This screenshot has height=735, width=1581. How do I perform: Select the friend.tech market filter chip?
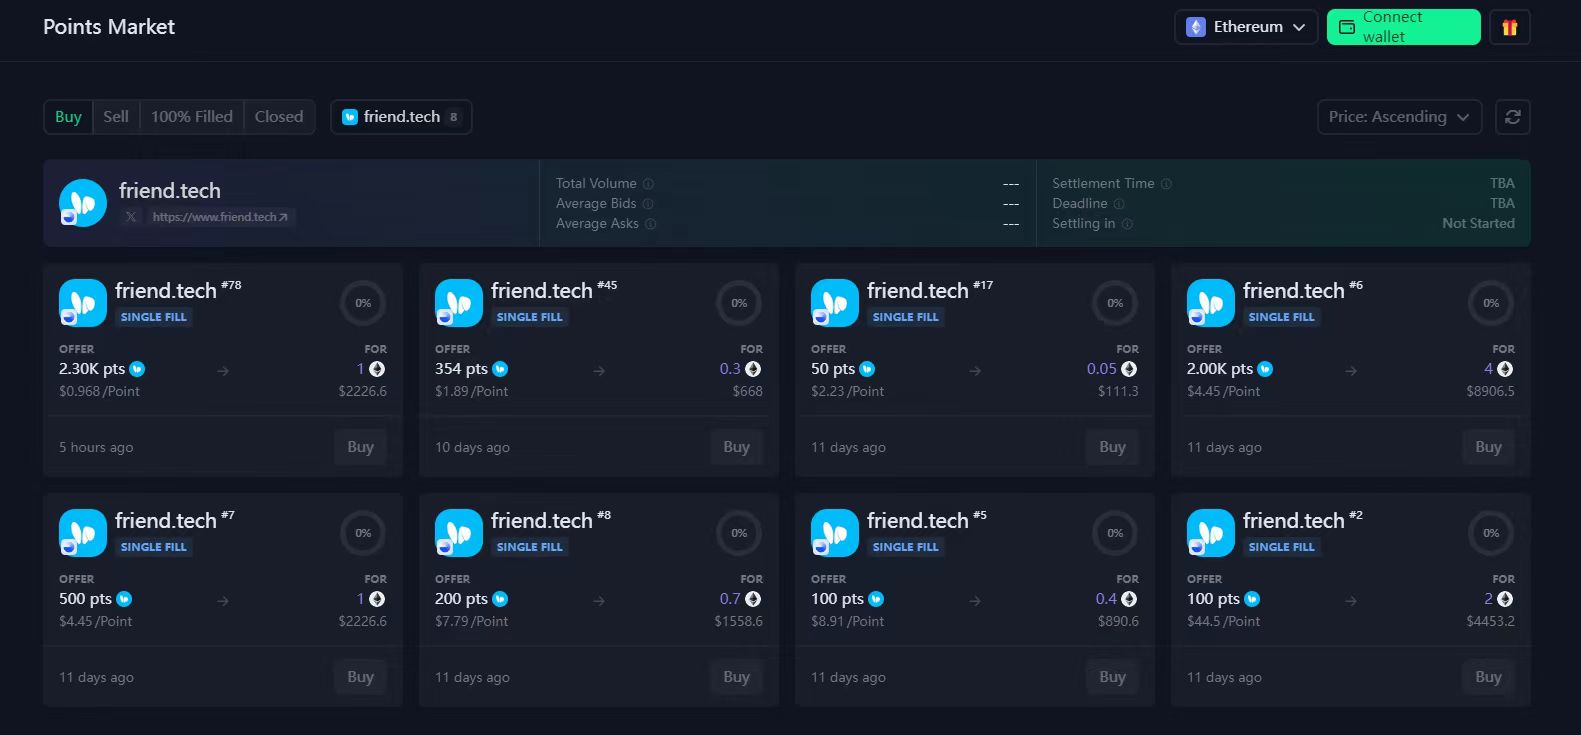401,117
